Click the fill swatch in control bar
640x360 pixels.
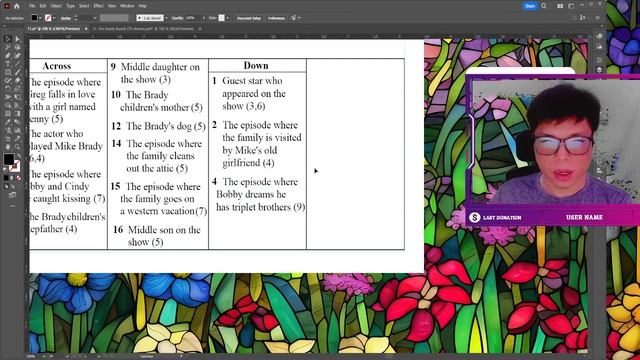(x=35, y=18)
